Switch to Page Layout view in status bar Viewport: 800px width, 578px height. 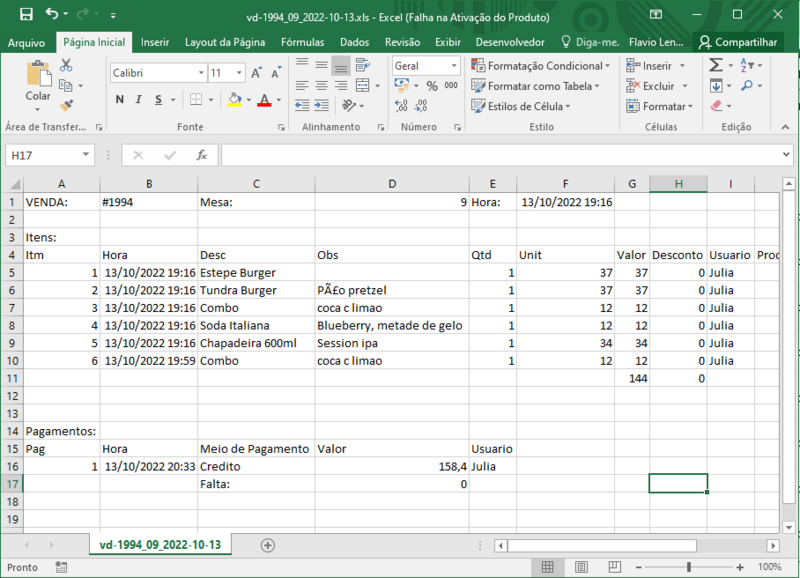[x=581, y=567]
